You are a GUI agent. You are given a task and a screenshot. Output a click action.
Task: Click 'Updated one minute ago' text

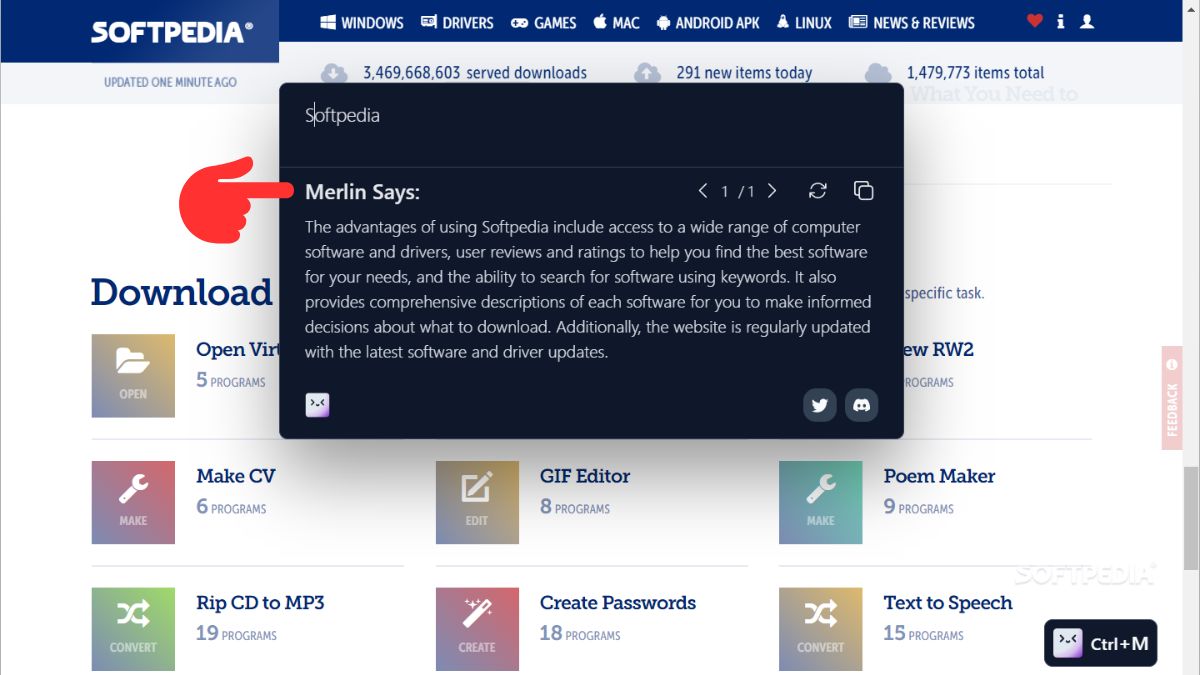pyautogui.click(x=170, y=82)
